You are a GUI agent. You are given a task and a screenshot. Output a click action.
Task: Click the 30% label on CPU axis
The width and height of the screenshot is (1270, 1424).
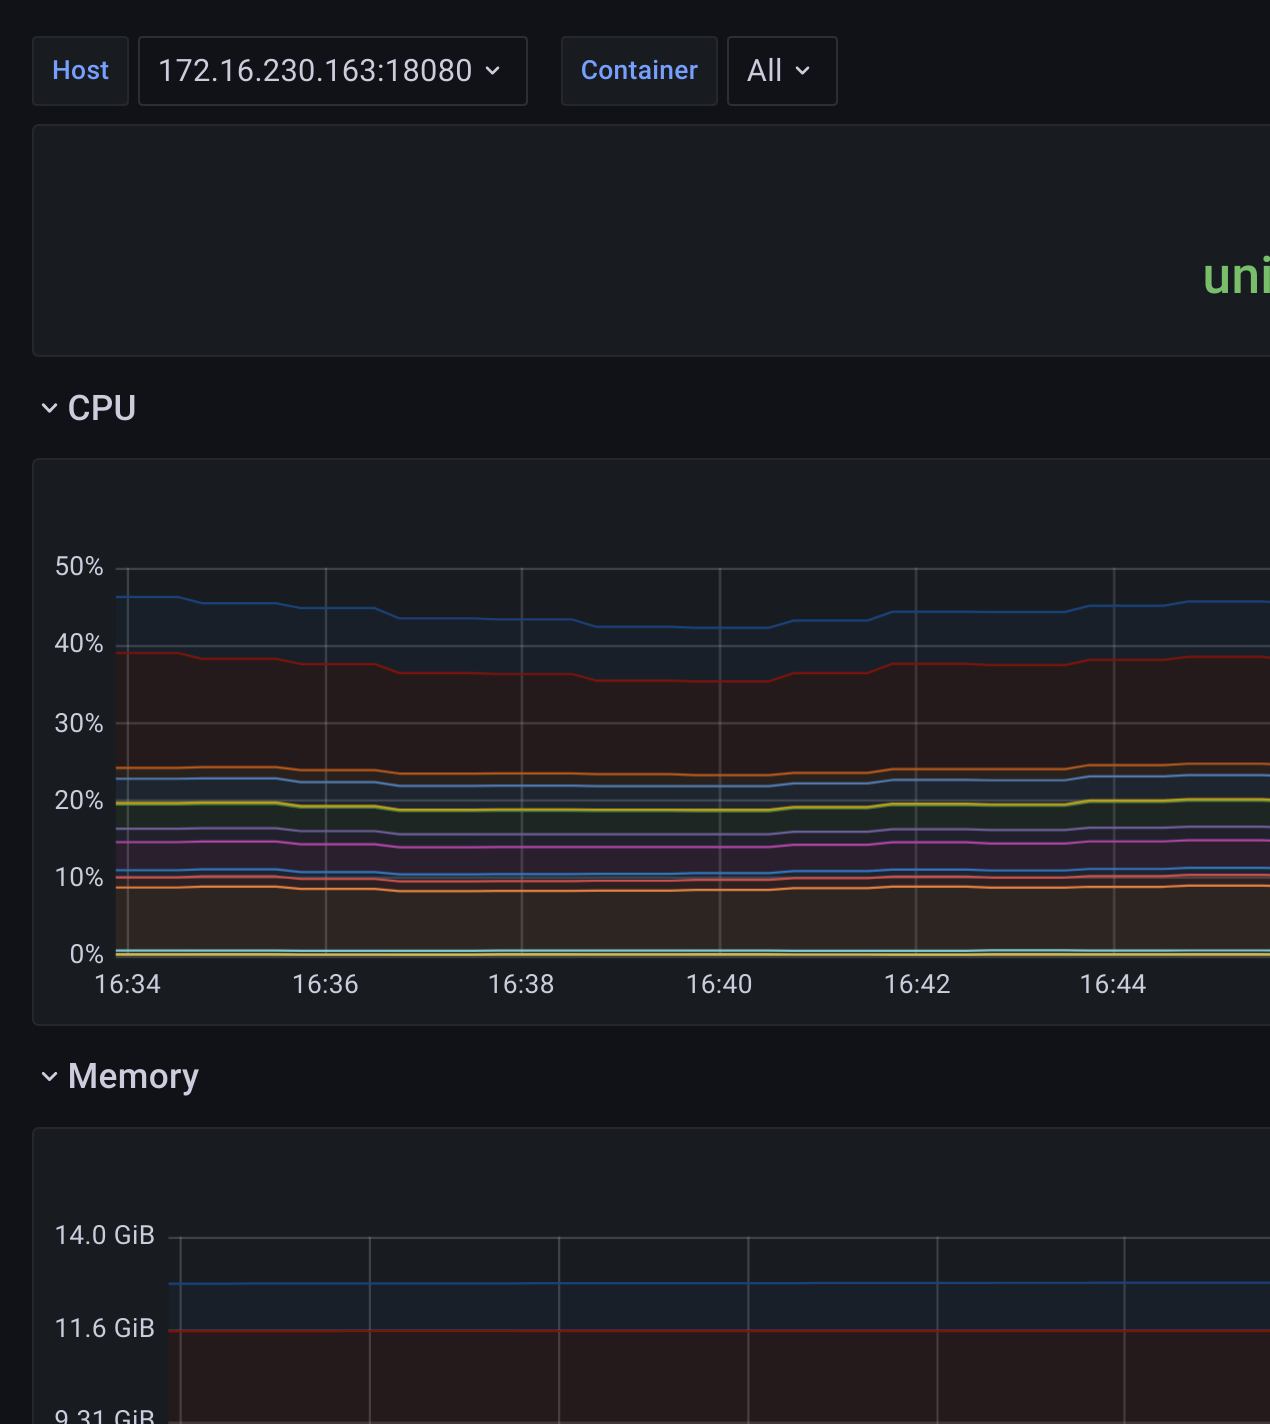[x=79, y=723]
